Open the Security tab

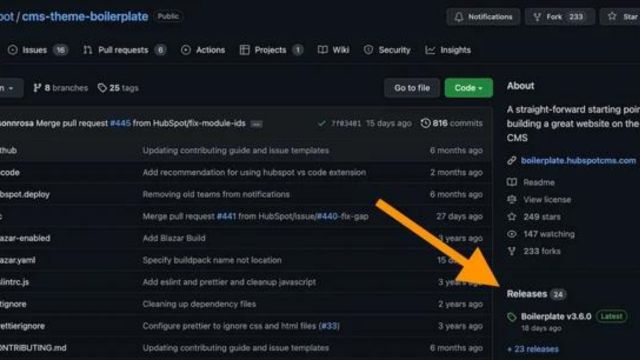[387, 50]
